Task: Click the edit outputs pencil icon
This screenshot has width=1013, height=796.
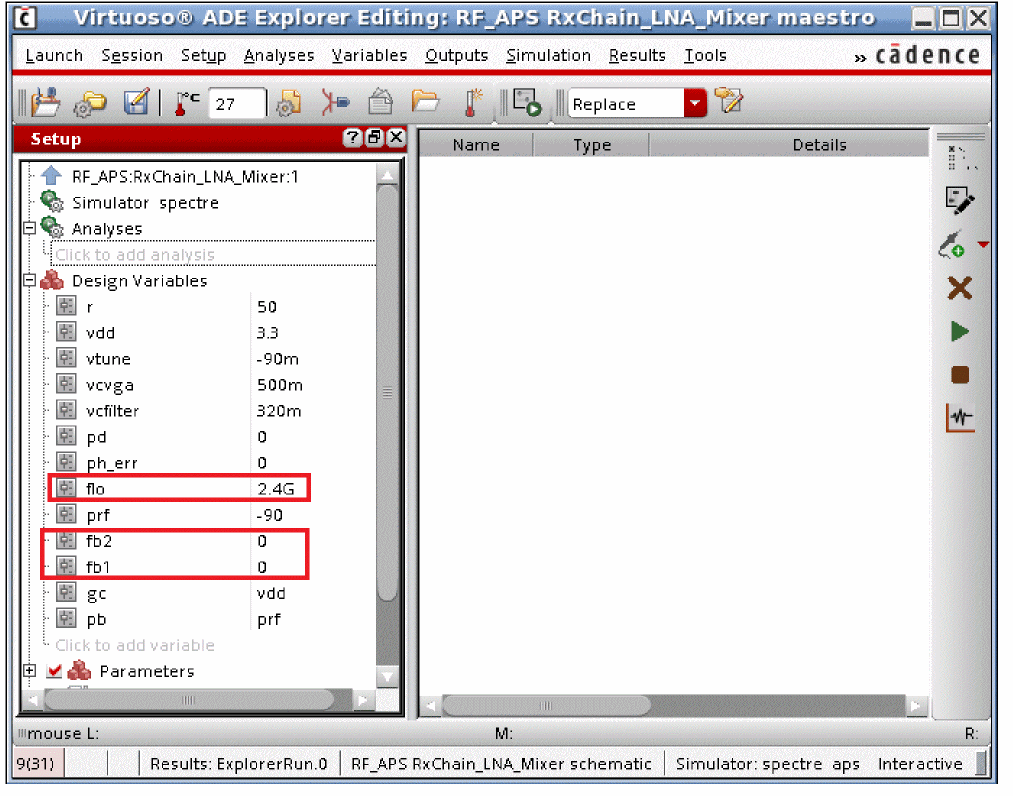Action: pos(959,201)
